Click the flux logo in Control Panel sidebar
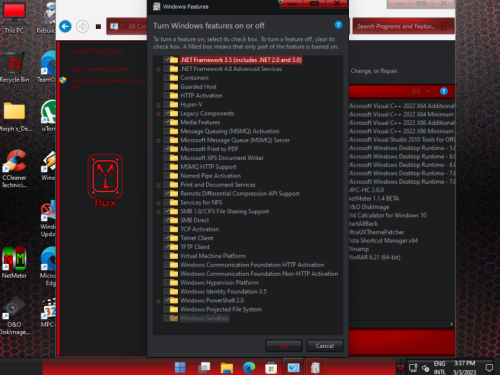The image size is (500, 375). click(x=105, y=180)
